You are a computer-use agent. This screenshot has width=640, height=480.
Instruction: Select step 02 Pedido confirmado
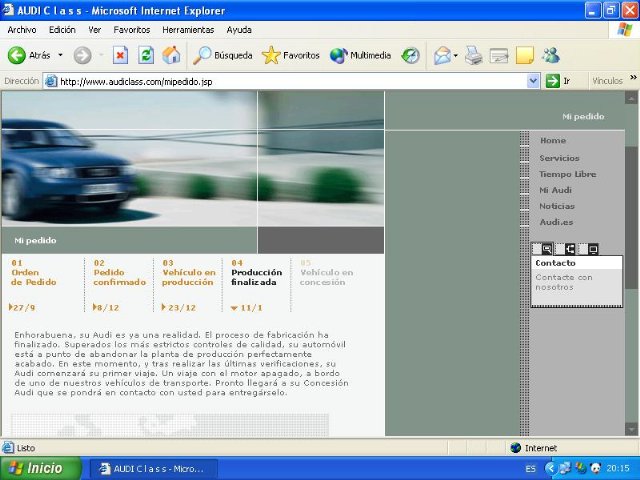tap(119, 273)
